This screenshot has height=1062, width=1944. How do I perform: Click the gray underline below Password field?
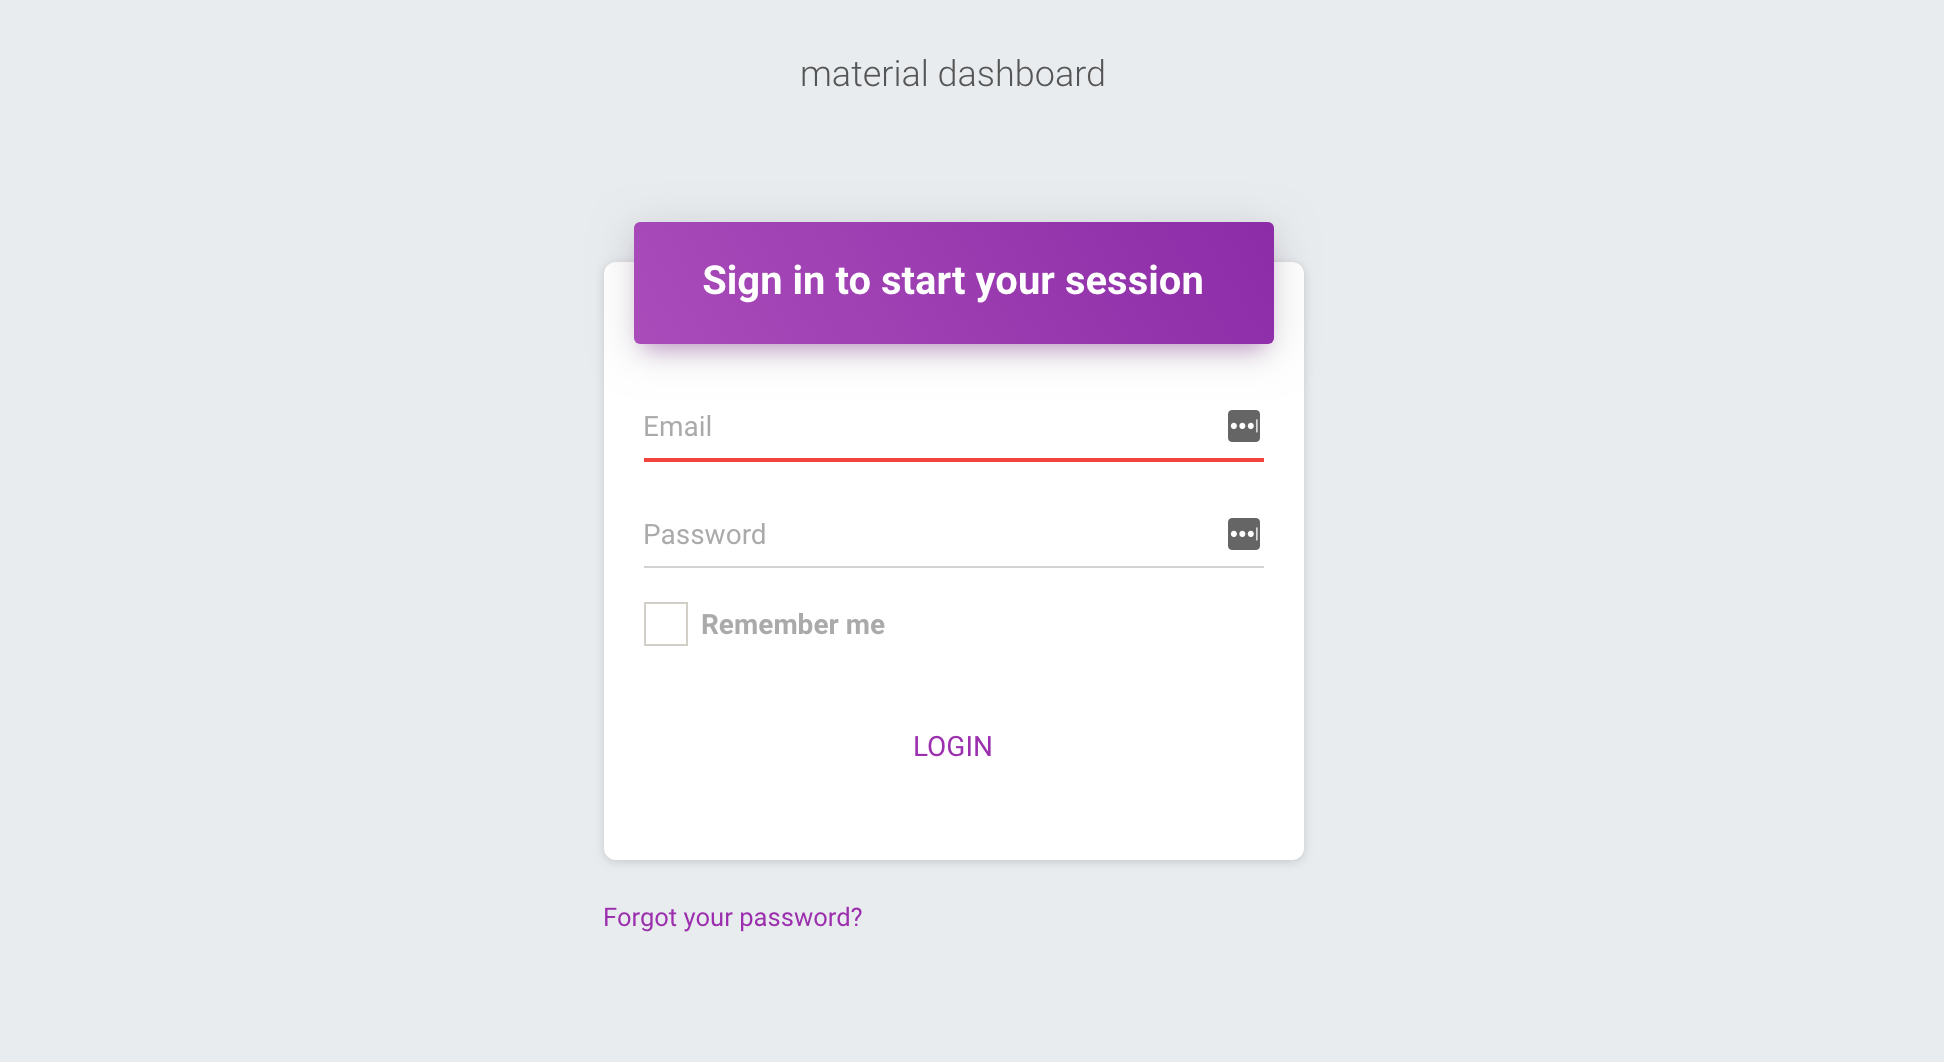(954, 567)
